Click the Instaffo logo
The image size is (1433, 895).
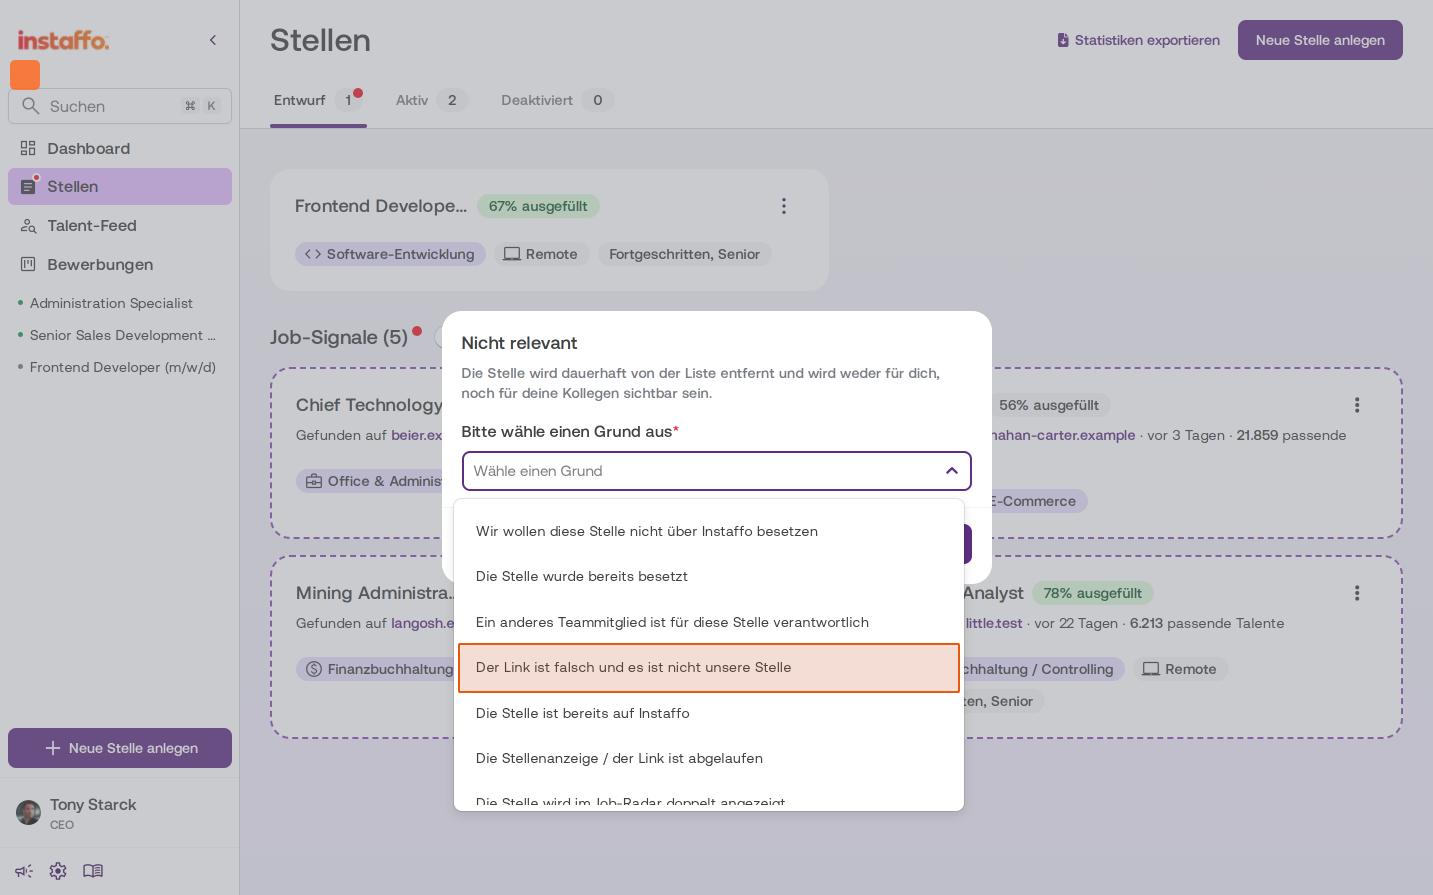point(63,40)
